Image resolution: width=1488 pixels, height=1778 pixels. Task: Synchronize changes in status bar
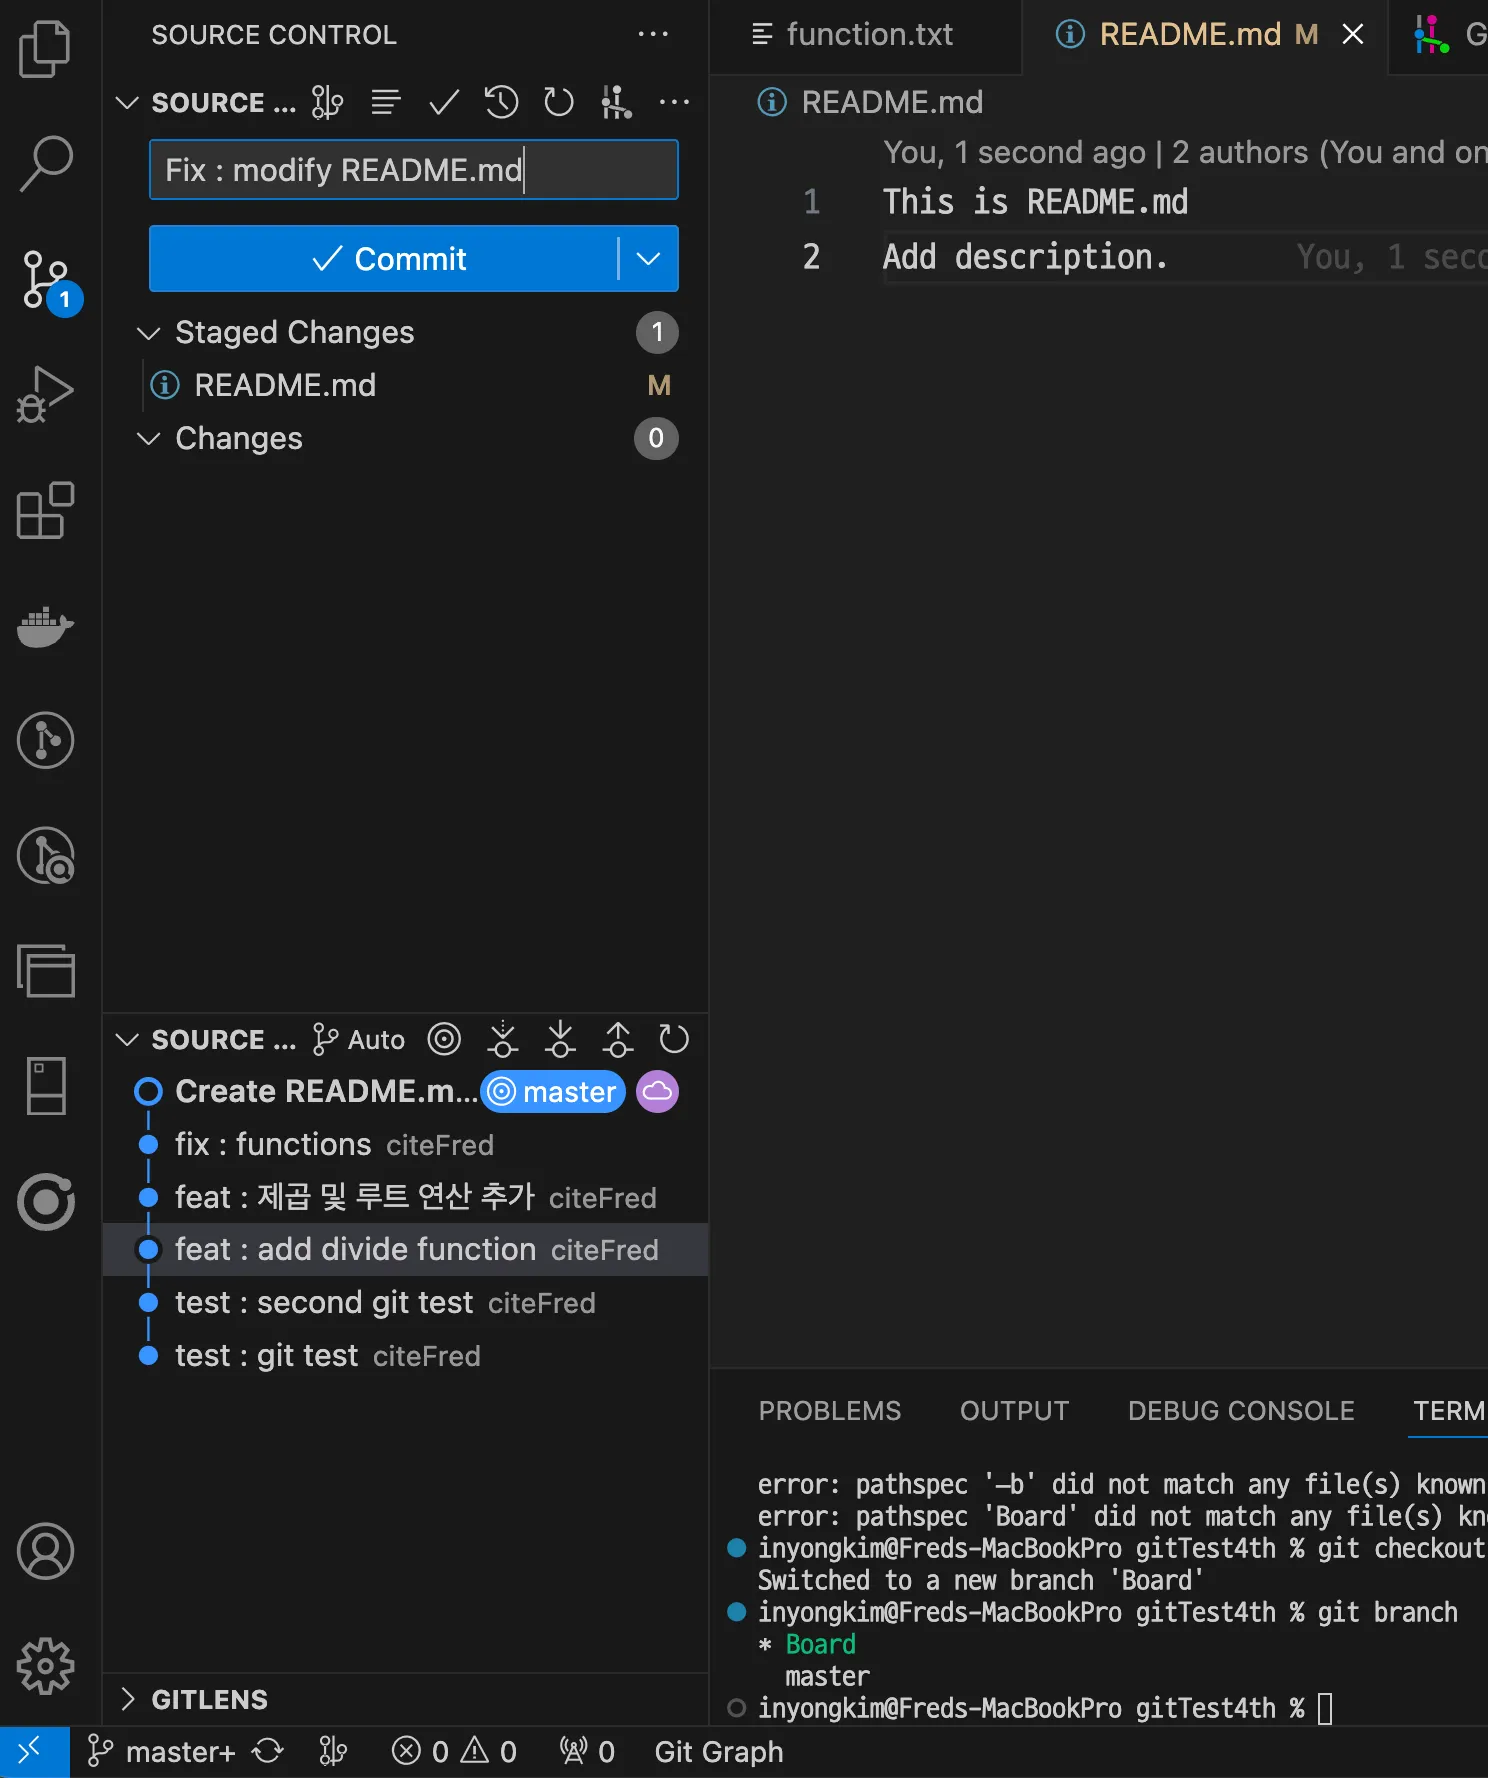[x=267, y=1751]
